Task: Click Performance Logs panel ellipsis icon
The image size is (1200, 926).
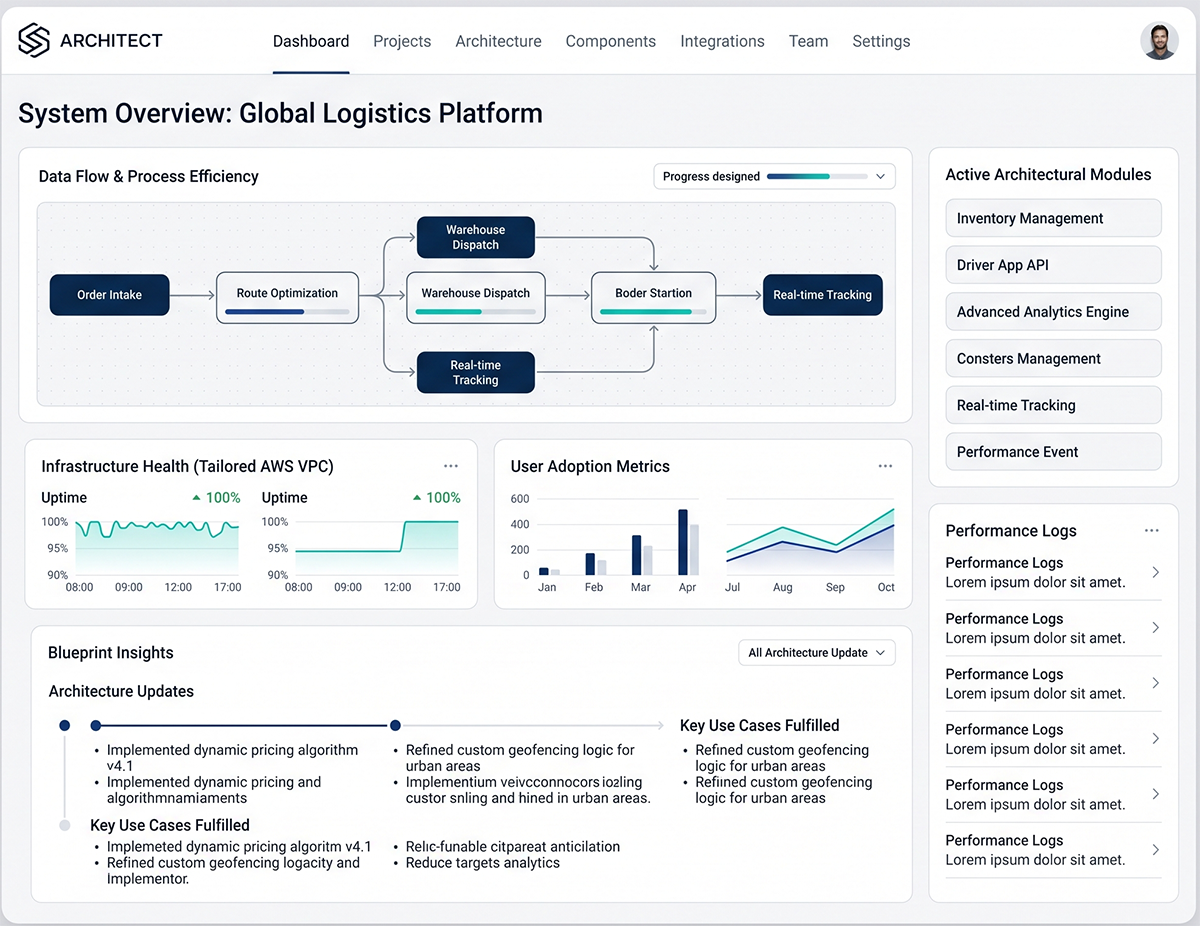Action: (x=1152, y=531)
